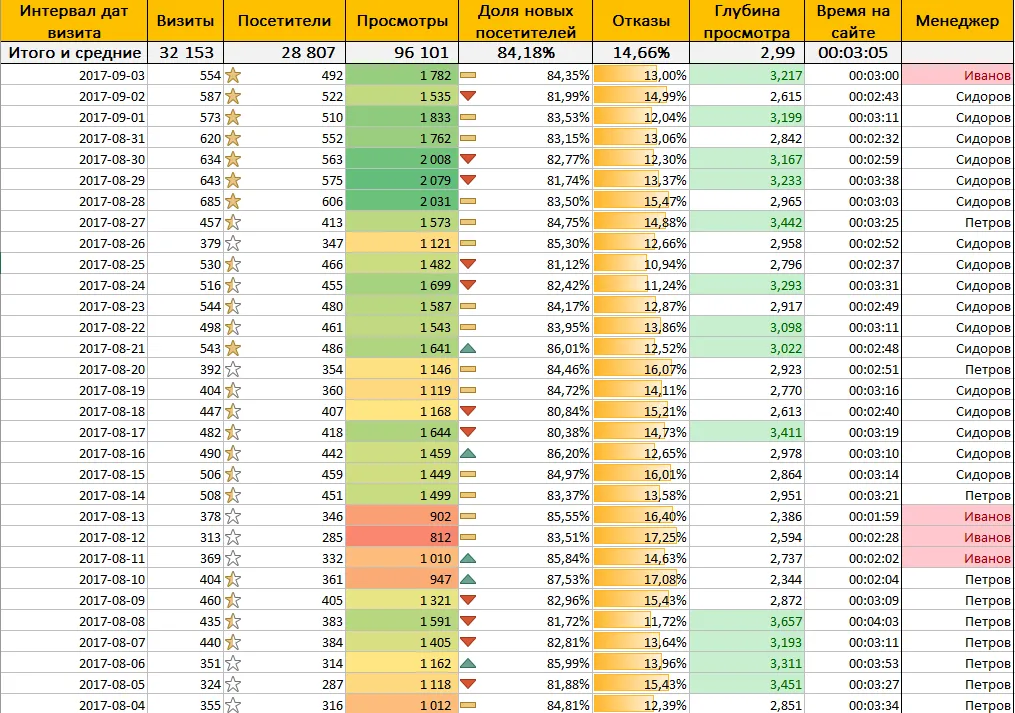The width and height of the screenshot is (1015, 713).
Task: Click the gold star beside 643 visits
Action: 233,181
